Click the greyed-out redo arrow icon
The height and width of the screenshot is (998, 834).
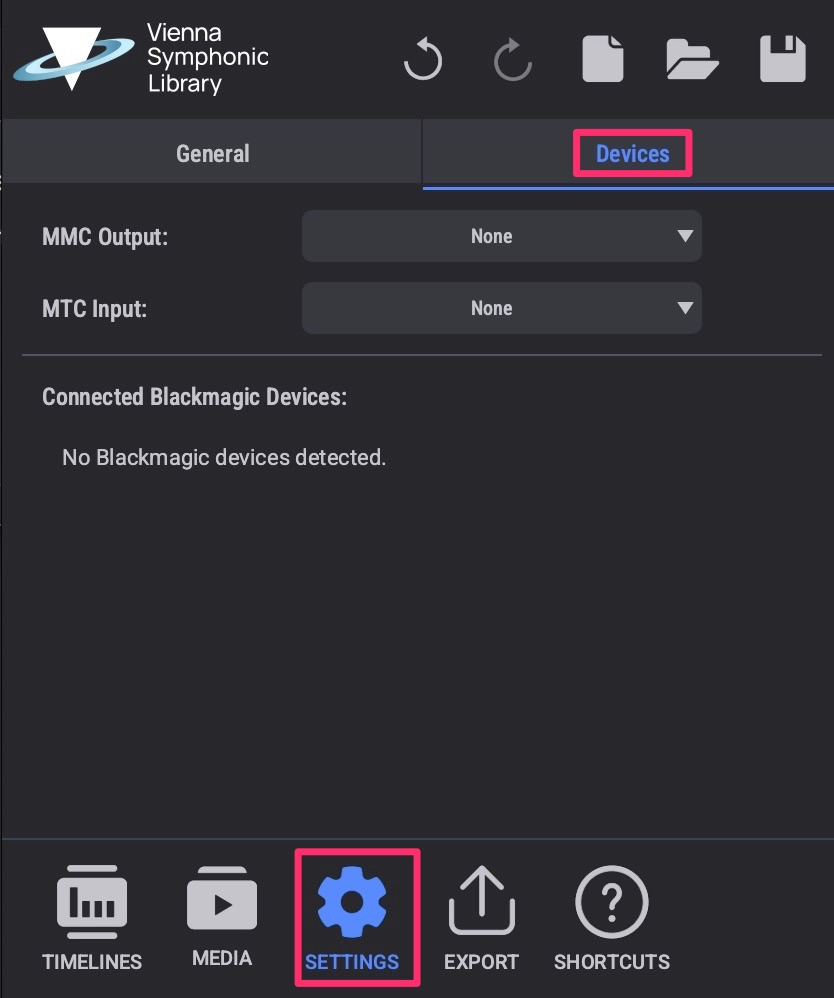[x=513, y=60]
